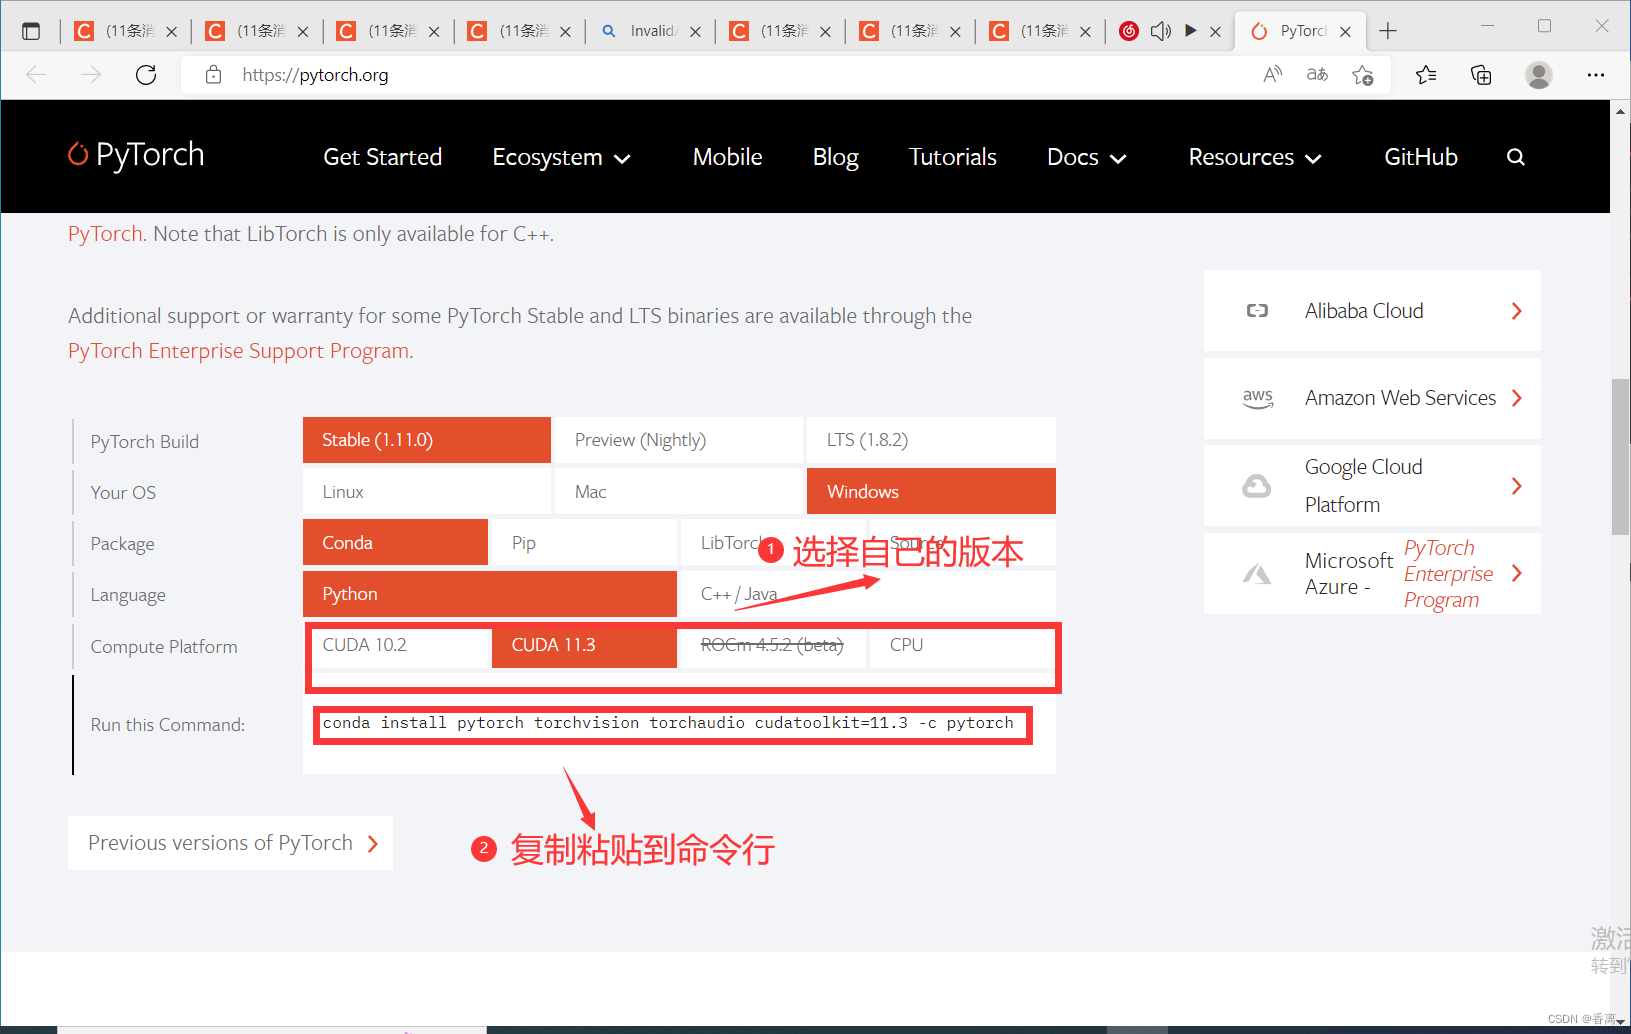Open GitHub nav item
The height and width of the screenshot is (1034, 1631).
point(1421,157)
